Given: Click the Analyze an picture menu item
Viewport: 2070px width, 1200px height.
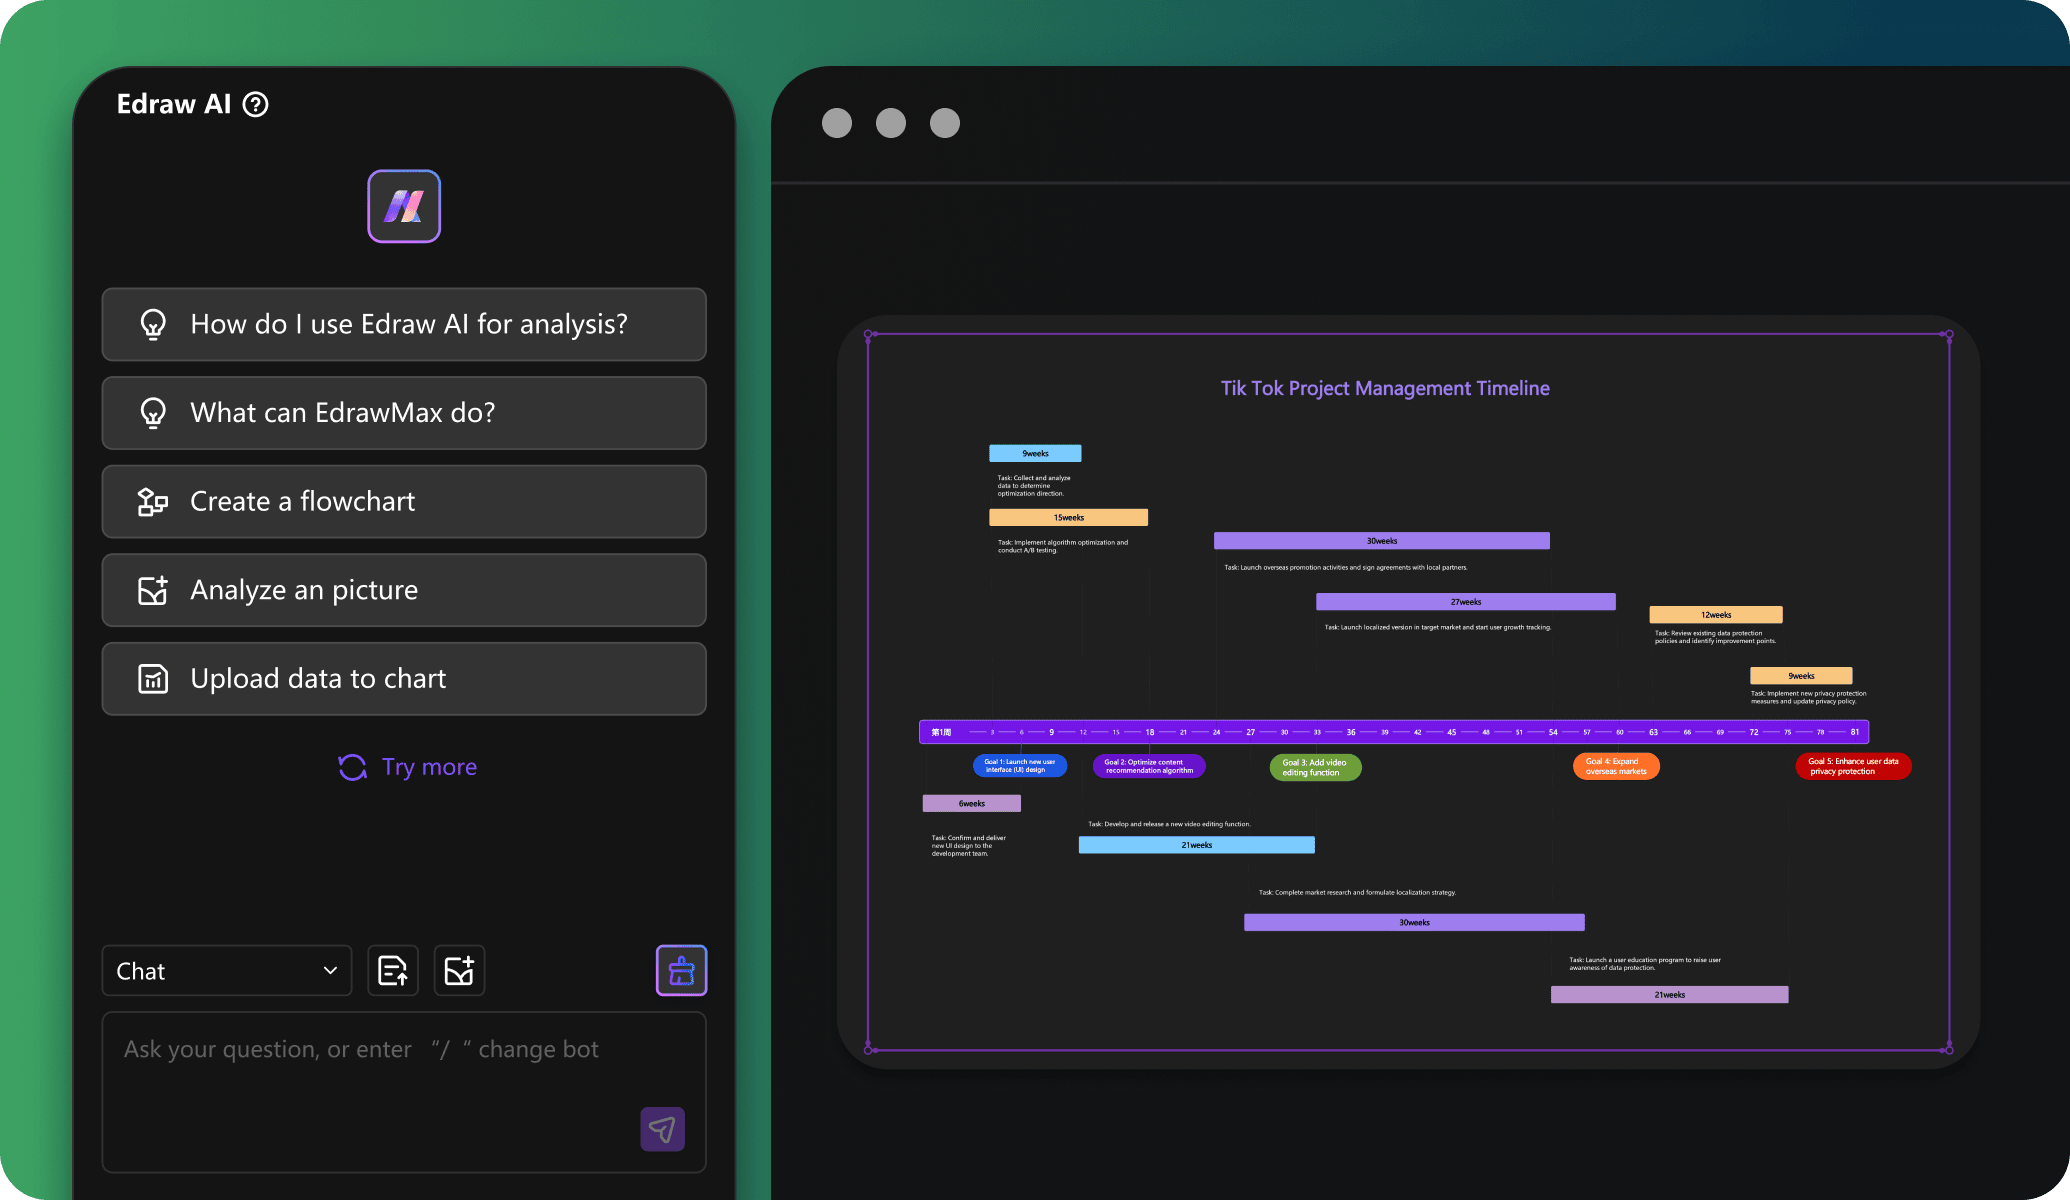Looking at the screenshot, I should tap(404, 587).
